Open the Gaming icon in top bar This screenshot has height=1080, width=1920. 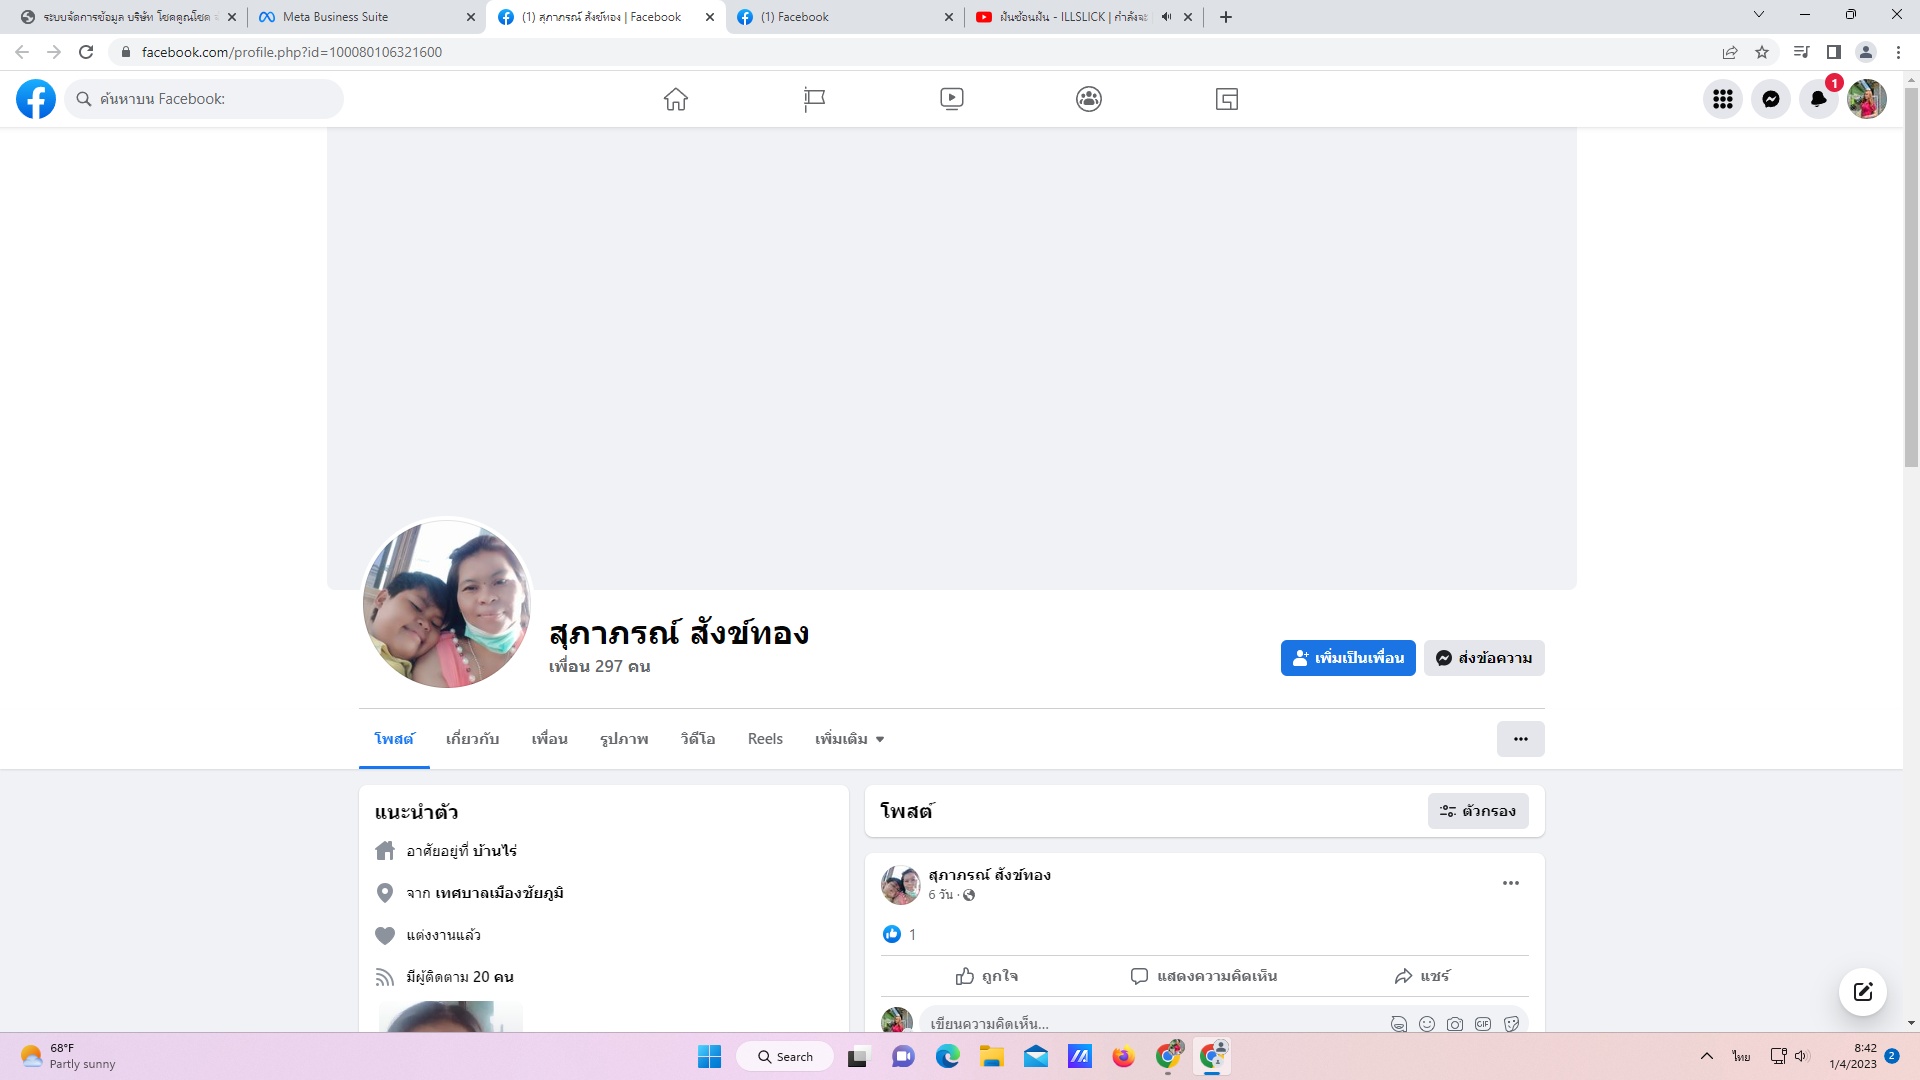(x=1227, y=99)
